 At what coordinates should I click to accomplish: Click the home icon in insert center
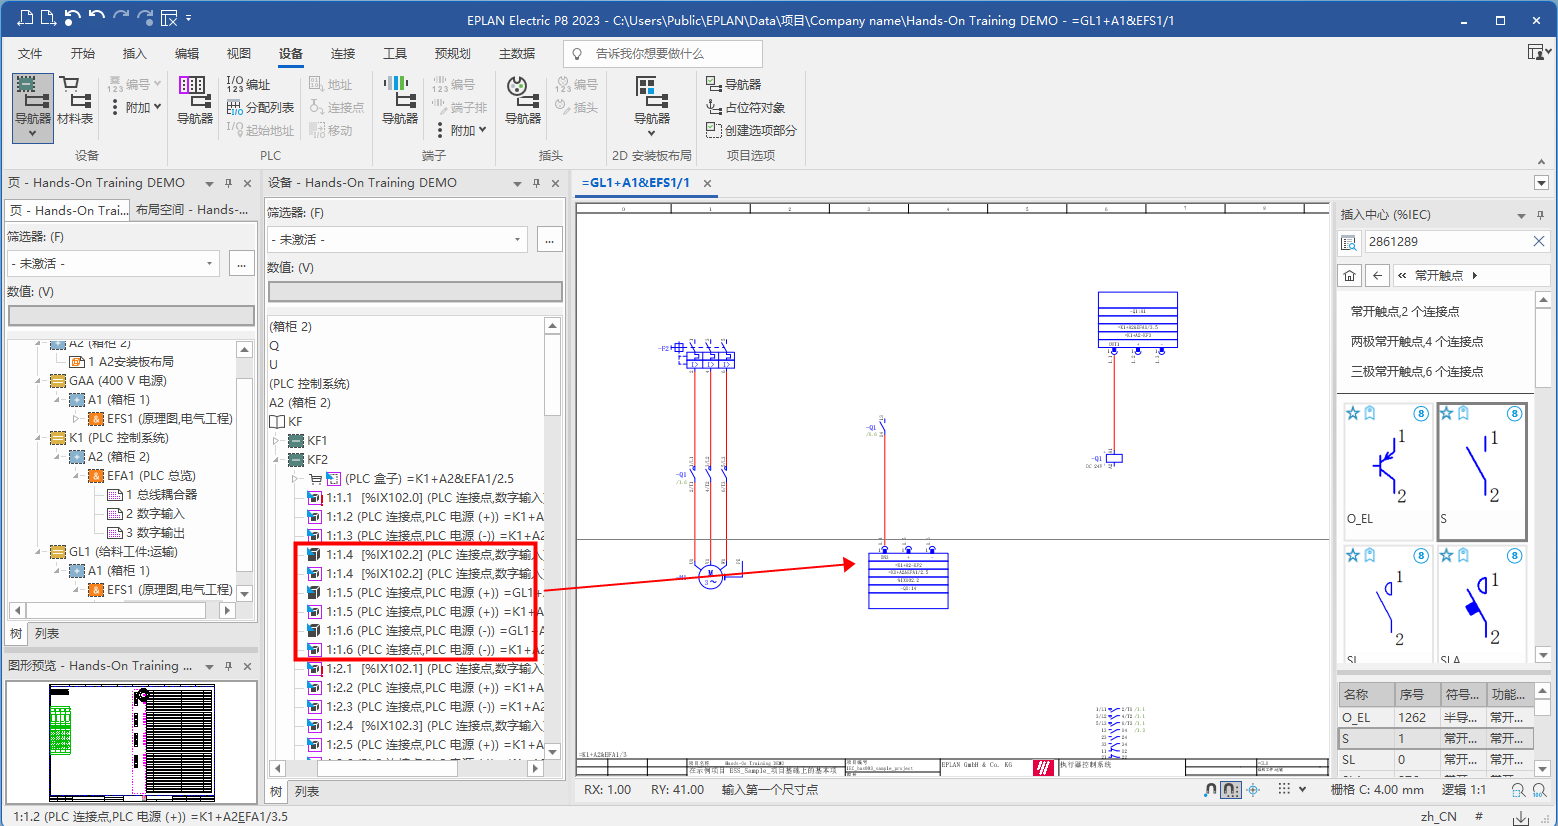coord(1349,275)
